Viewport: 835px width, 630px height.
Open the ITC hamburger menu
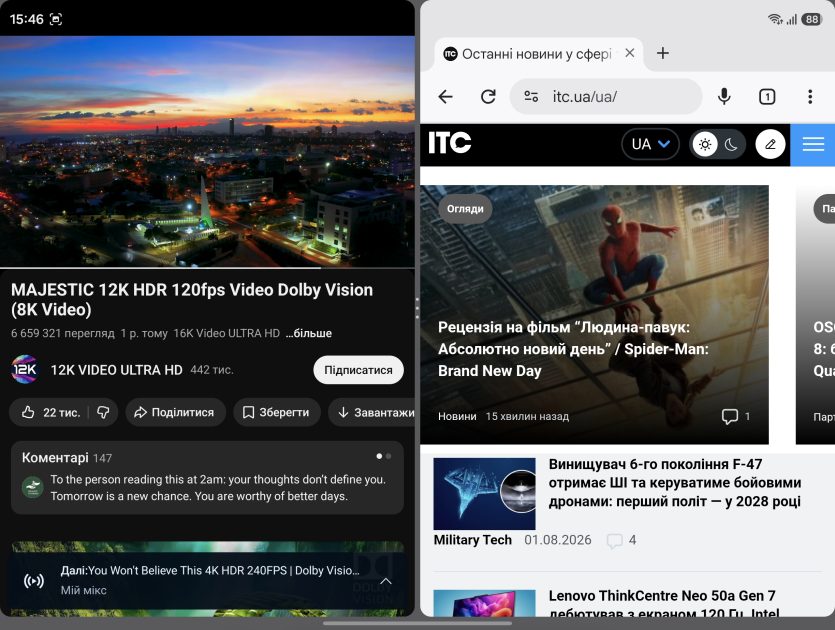coord(813,144)
